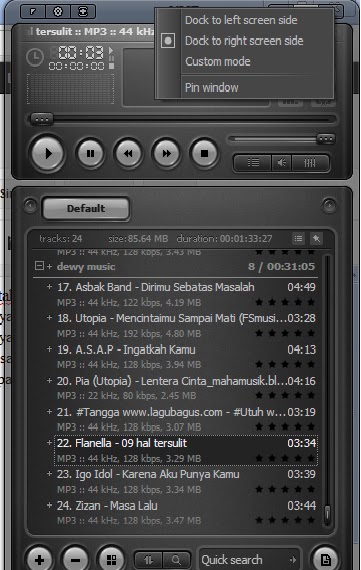Screen dimensions: 361x570
Task: Click the playlist list-view icon in header
Action: click(298, 238)
